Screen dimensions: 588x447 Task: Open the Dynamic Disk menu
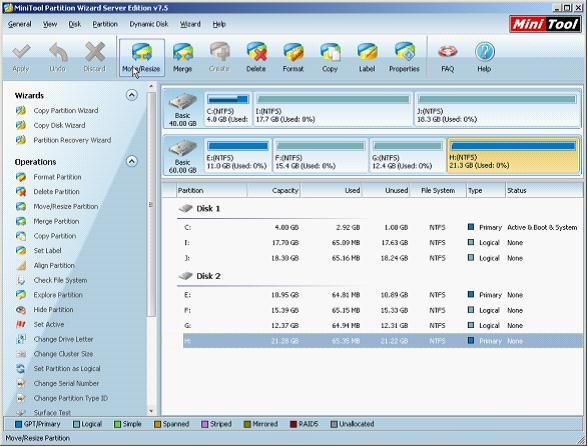point(149,24)
